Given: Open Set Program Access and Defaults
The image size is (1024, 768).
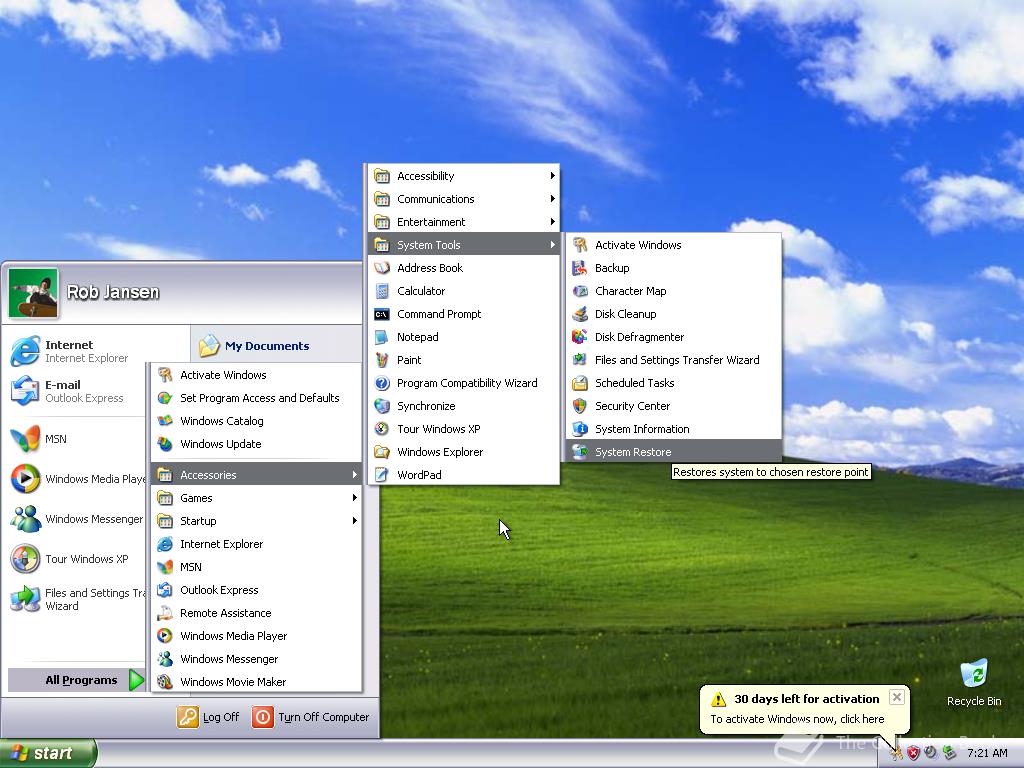Looking at the screenshot, I should coord(256,398).
